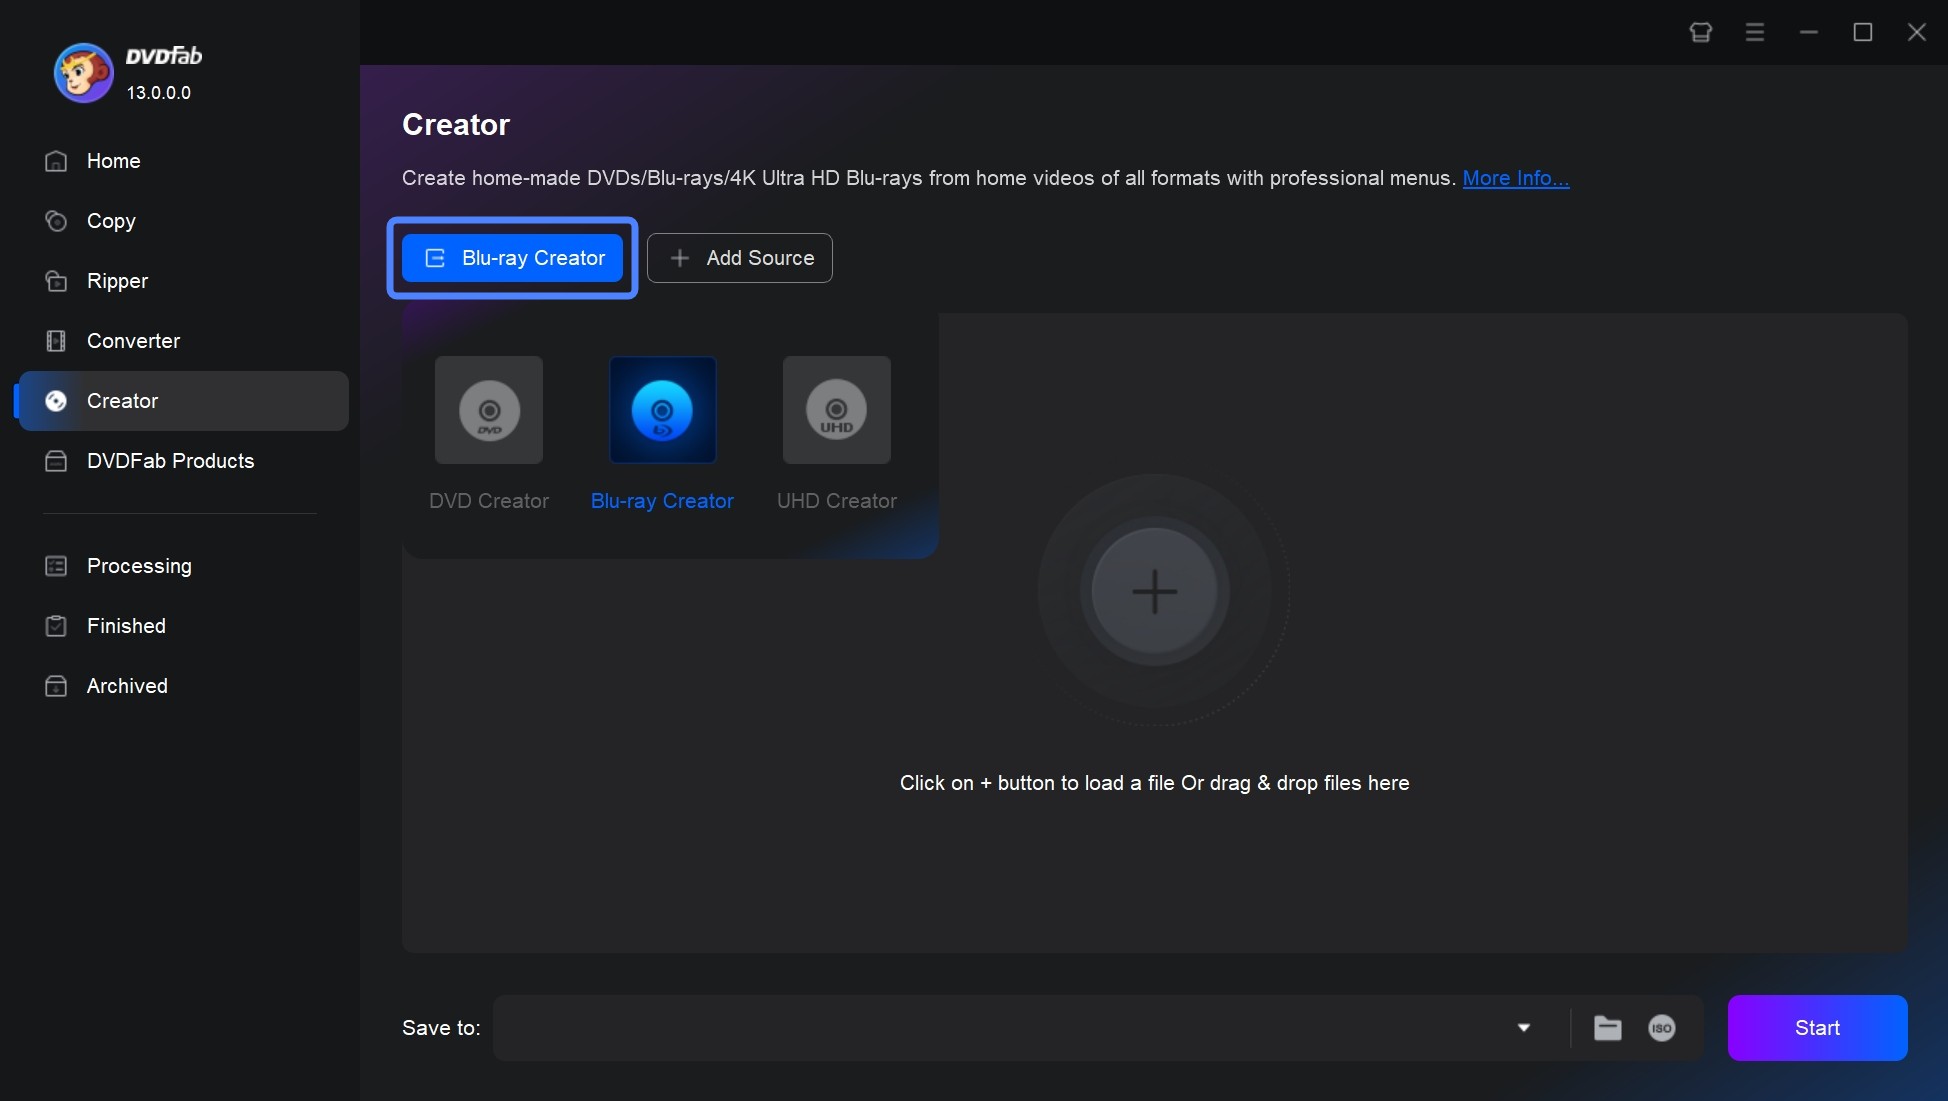Select the UHD Creator icon
The height and width of the screenshot is (1101, 1948).
[x=836, y=409]
